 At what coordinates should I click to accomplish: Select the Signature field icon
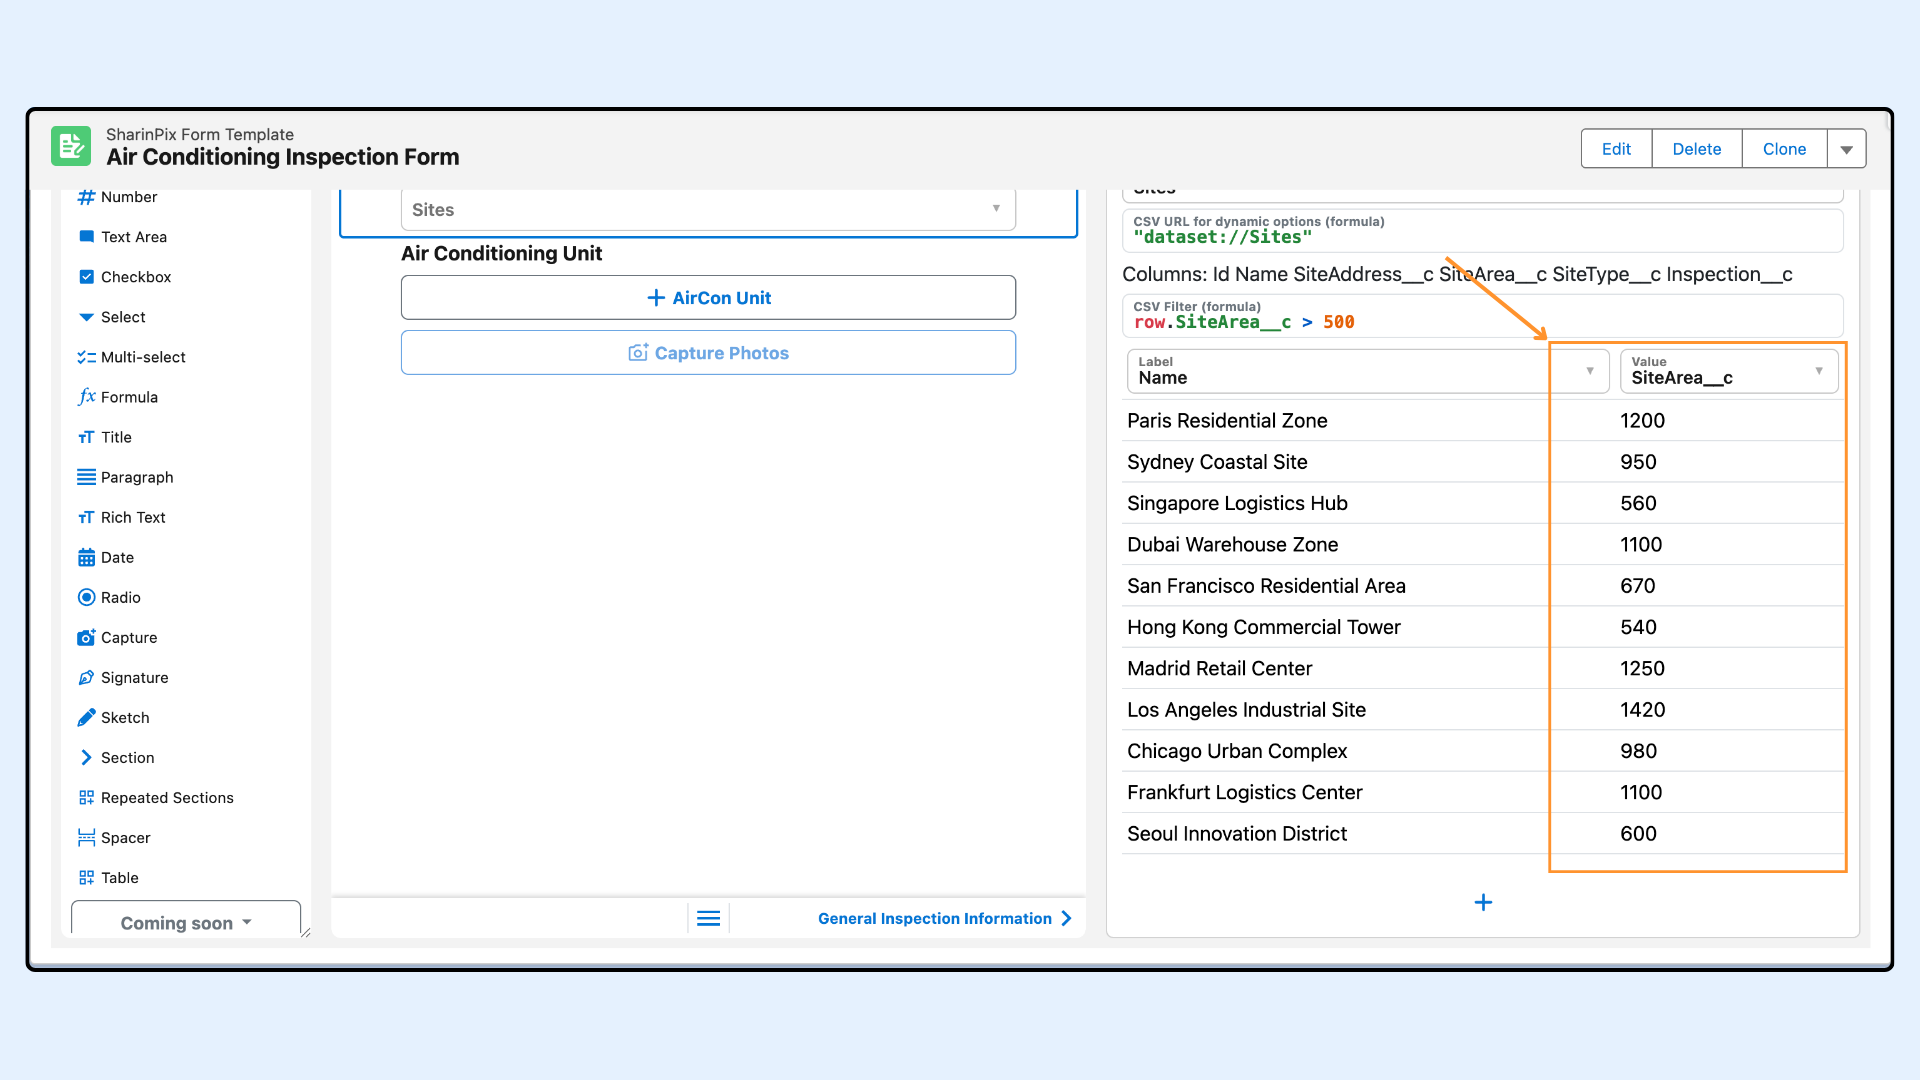(x=86, y=678)
